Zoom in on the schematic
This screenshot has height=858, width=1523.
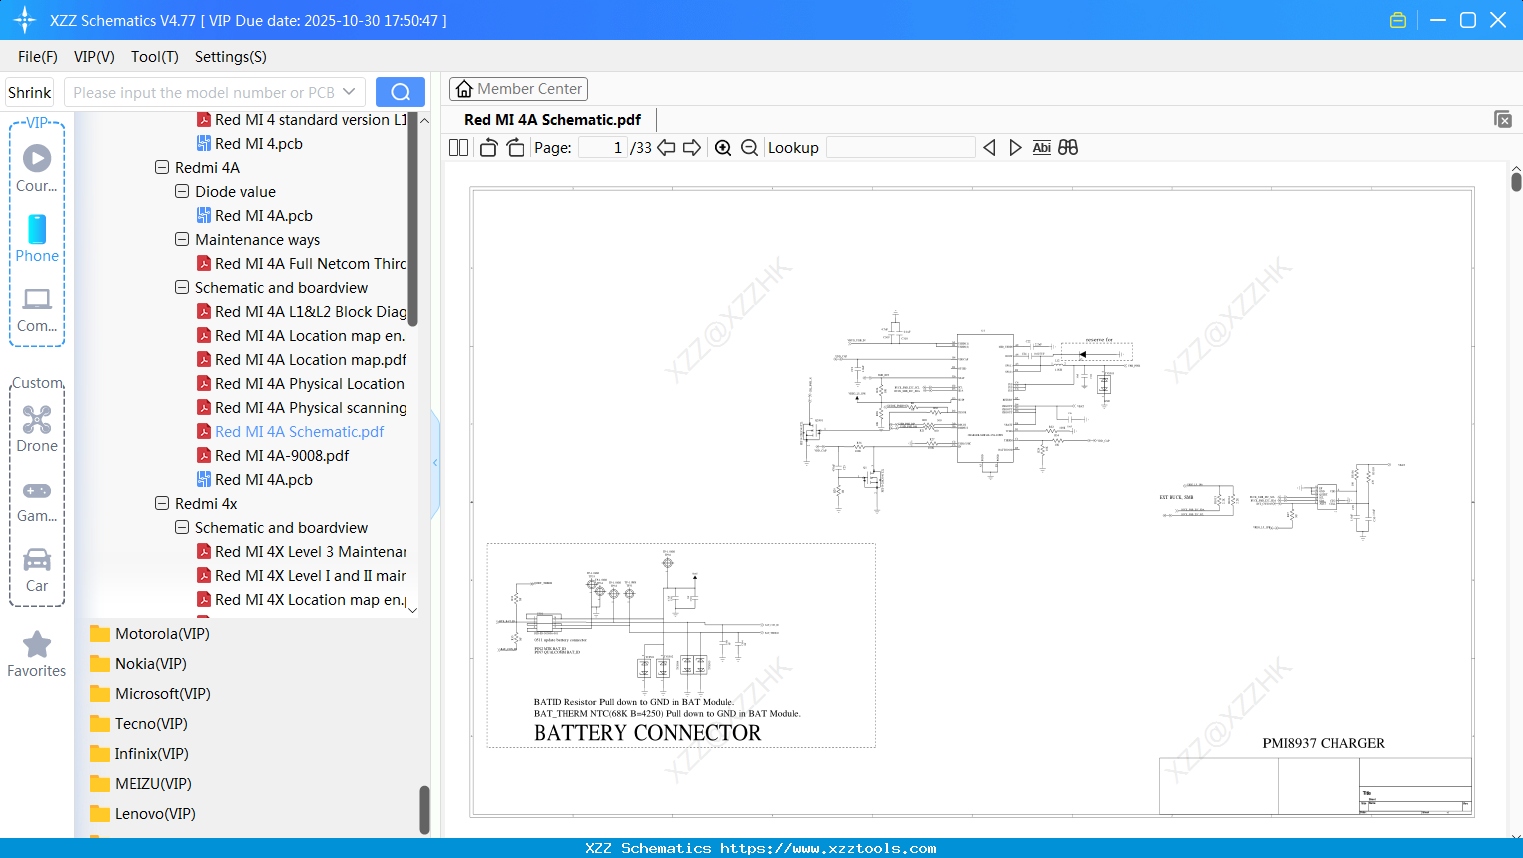[722, 146]
